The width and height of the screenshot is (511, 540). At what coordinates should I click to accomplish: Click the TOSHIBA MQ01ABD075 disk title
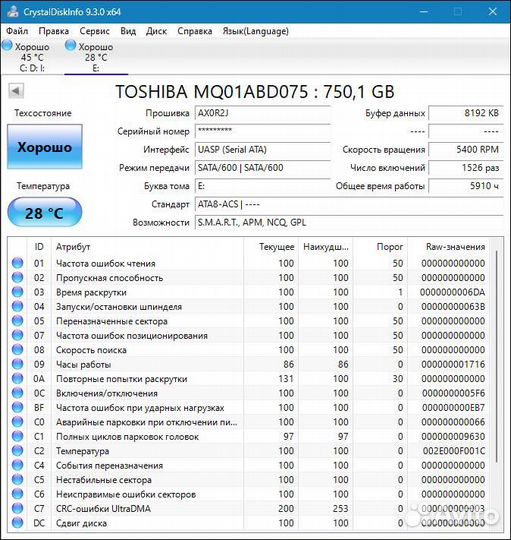[255, 92]
